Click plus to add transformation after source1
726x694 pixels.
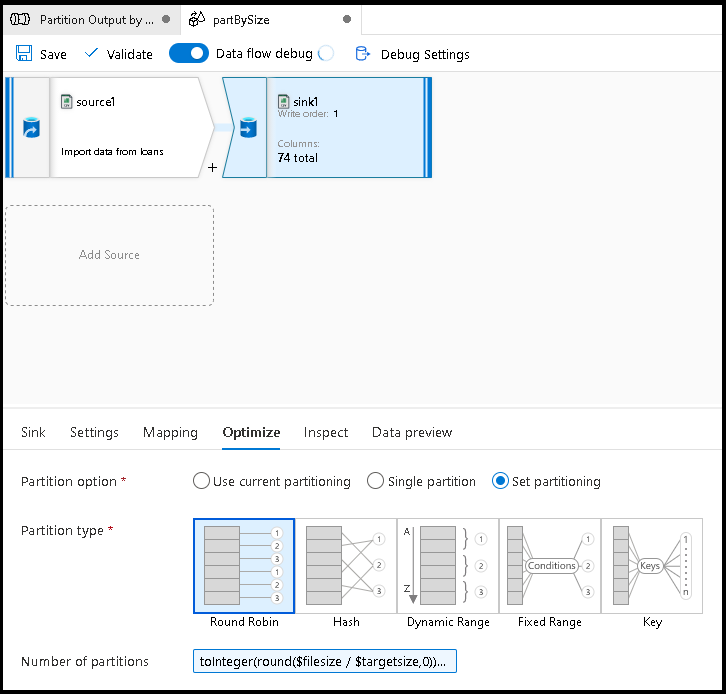212,168
